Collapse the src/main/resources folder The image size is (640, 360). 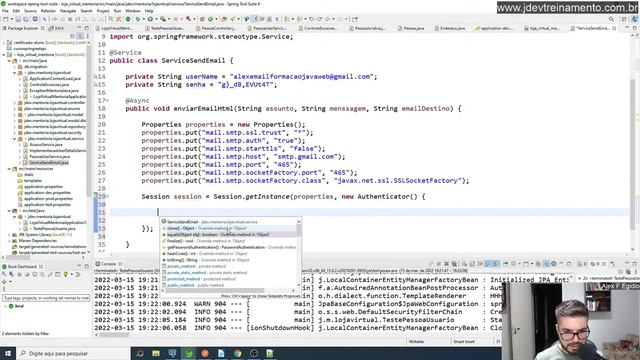pyautogui.click(x=9, y=169)
